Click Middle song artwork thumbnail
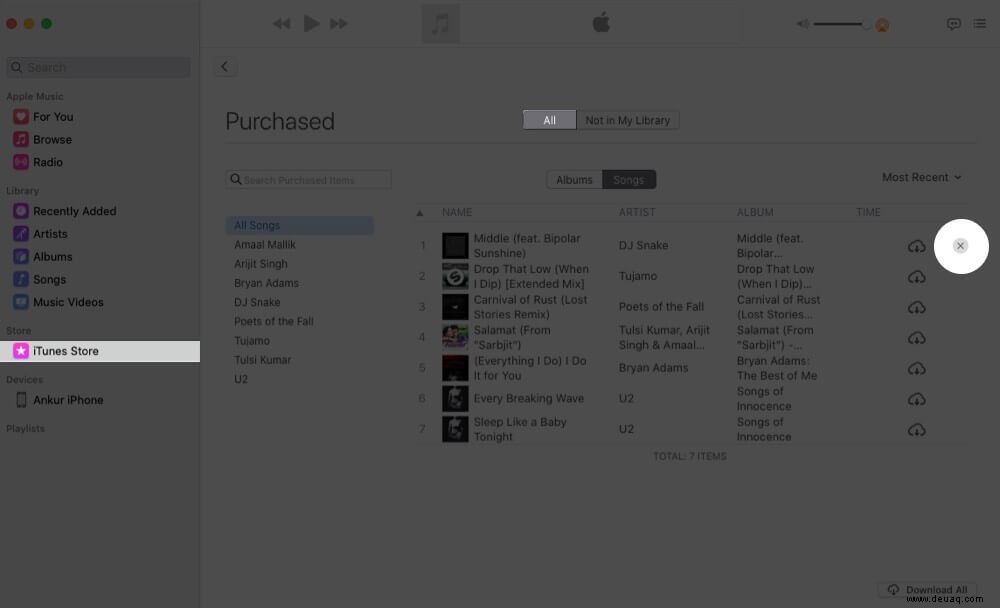The image size is (1000, 608). click(x=455, y=246)
